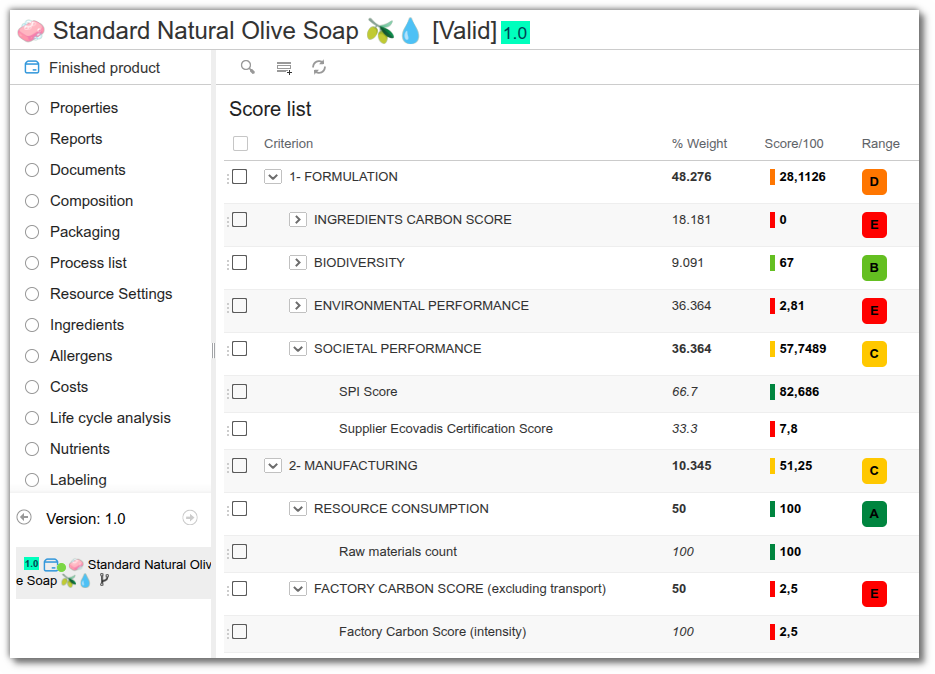Viewport: 935px width, 674px height.
Task: Check the Factory Carbon Score (intensity) checkbox
Action: point(240,631)
